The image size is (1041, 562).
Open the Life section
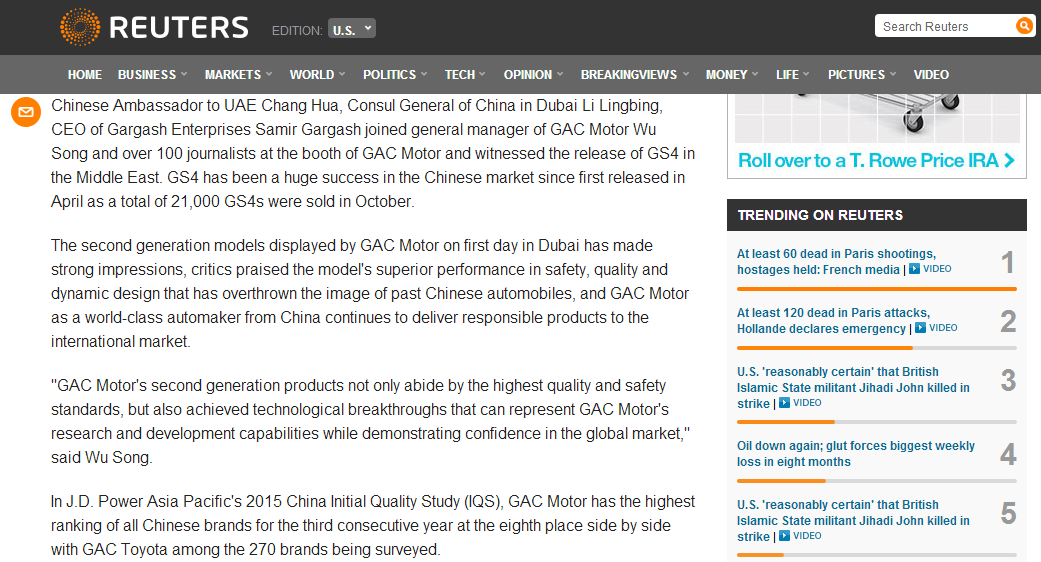[787, 75]
